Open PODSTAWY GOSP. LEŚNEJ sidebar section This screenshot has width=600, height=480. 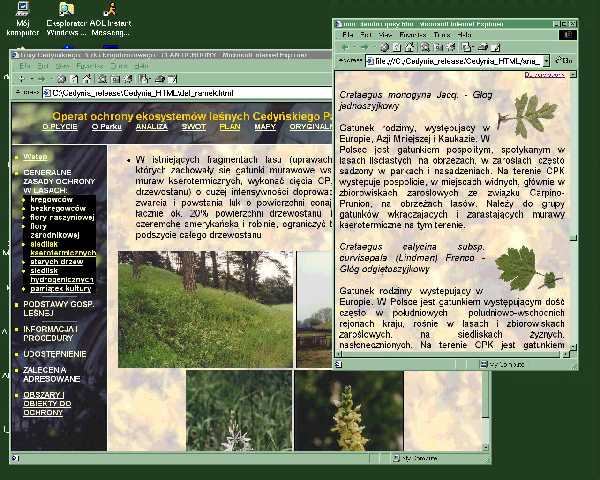(x=59, y=309)
